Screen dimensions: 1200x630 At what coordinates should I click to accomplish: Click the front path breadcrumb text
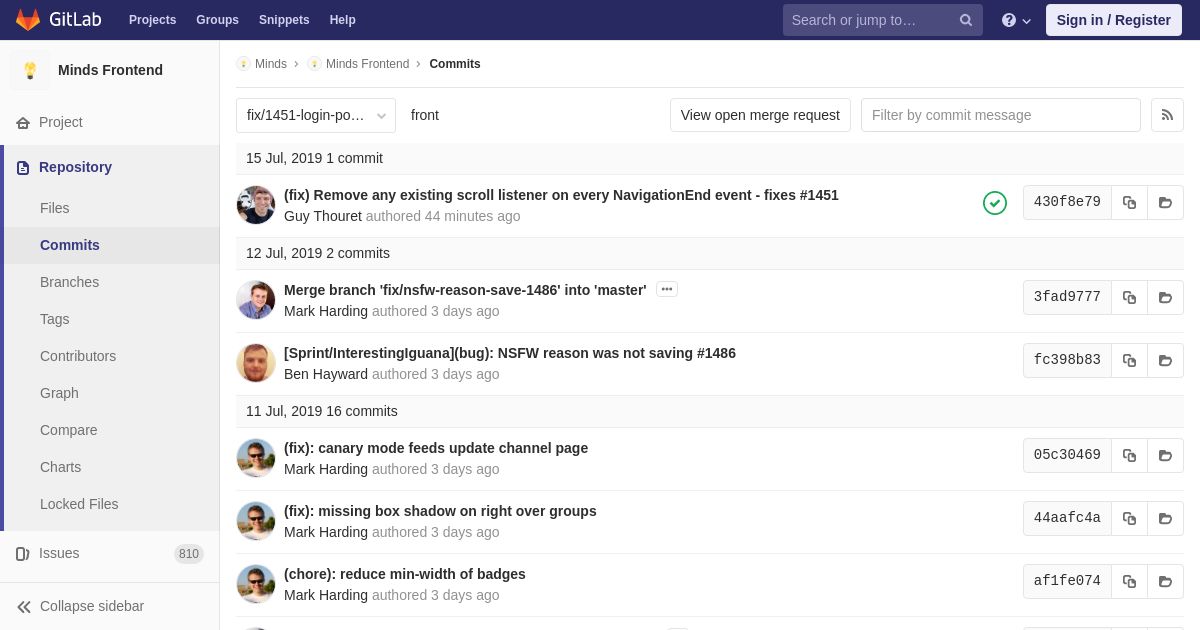[x=425, y=115]
